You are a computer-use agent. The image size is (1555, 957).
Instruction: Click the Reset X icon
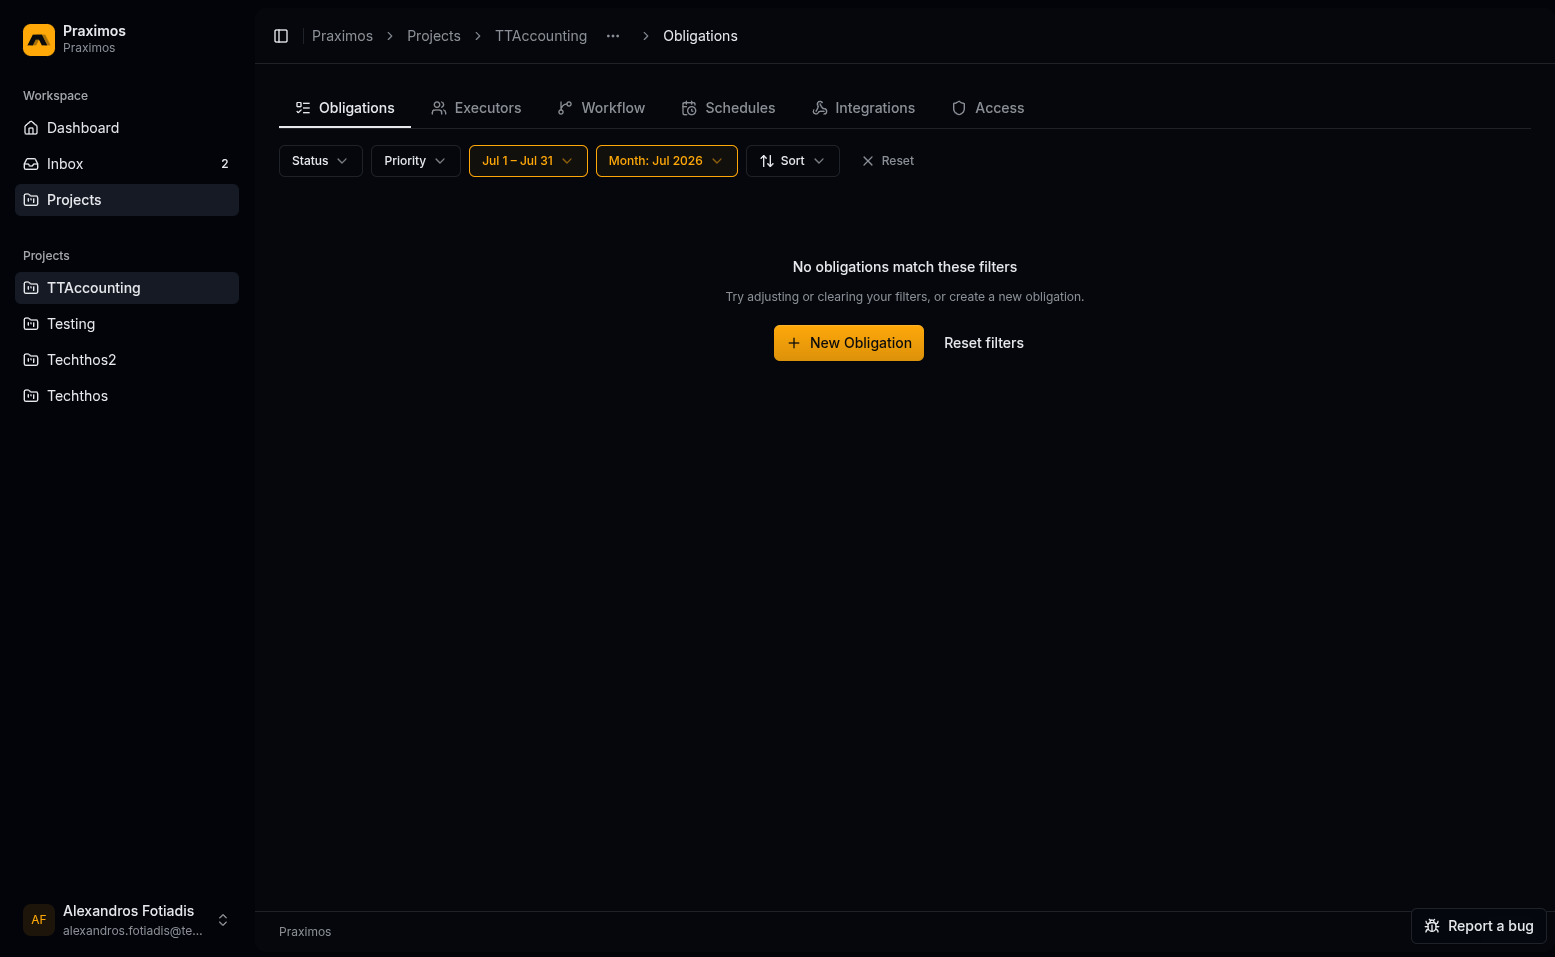click(868, 161)
